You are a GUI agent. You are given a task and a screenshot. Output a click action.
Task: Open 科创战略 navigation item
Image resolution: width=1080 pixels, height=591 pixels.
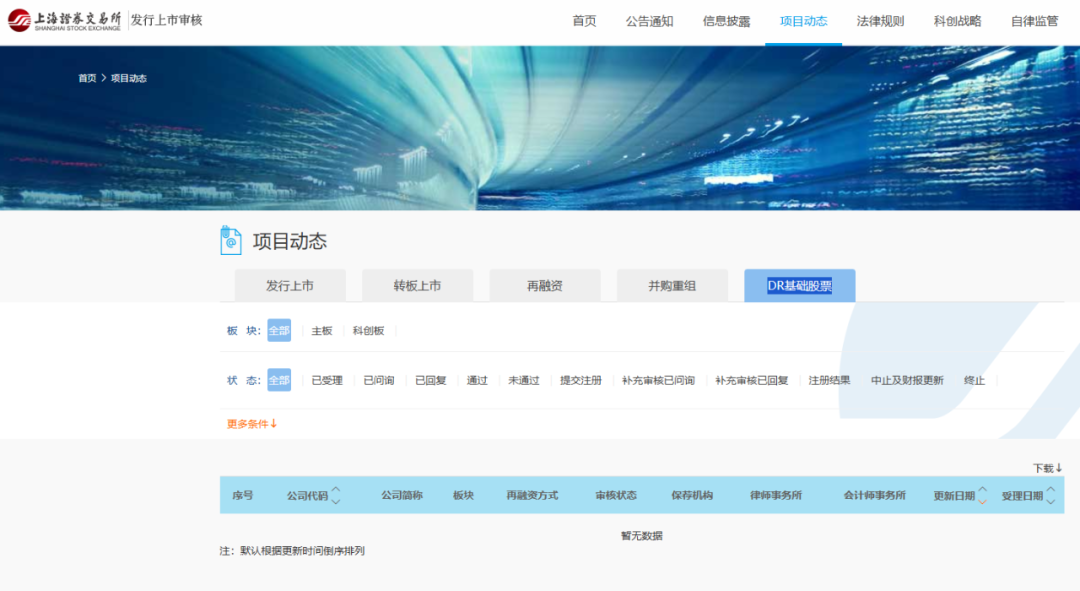pos(957,21)
